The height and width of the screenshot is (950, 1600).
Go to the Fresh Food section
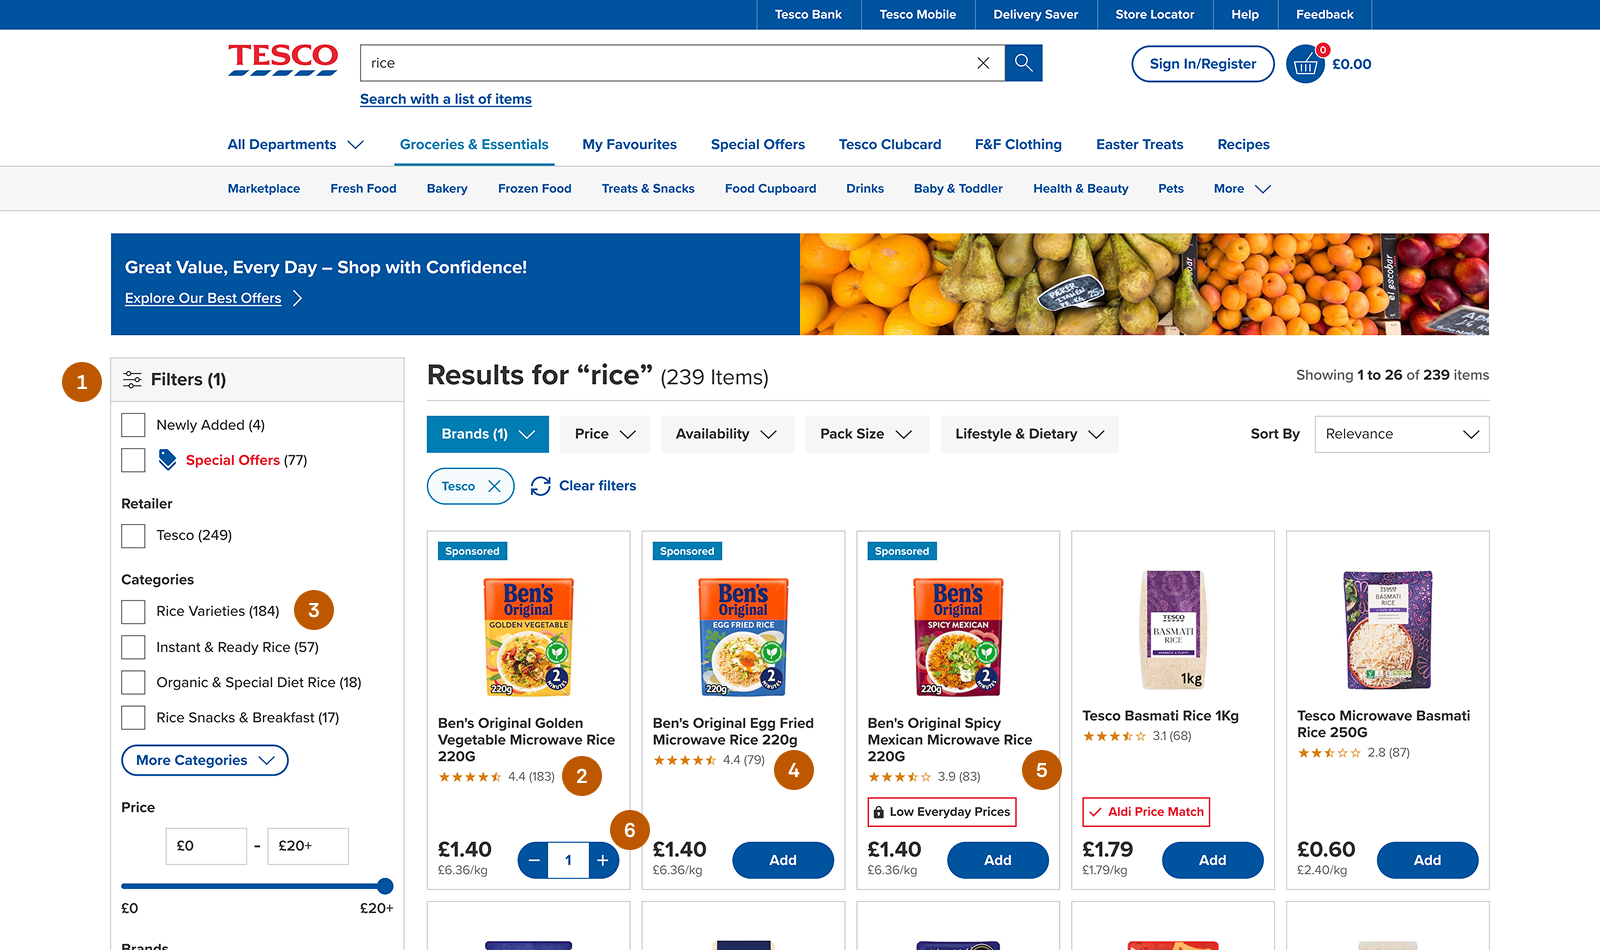pyautogui.click(x=363, y=188)
